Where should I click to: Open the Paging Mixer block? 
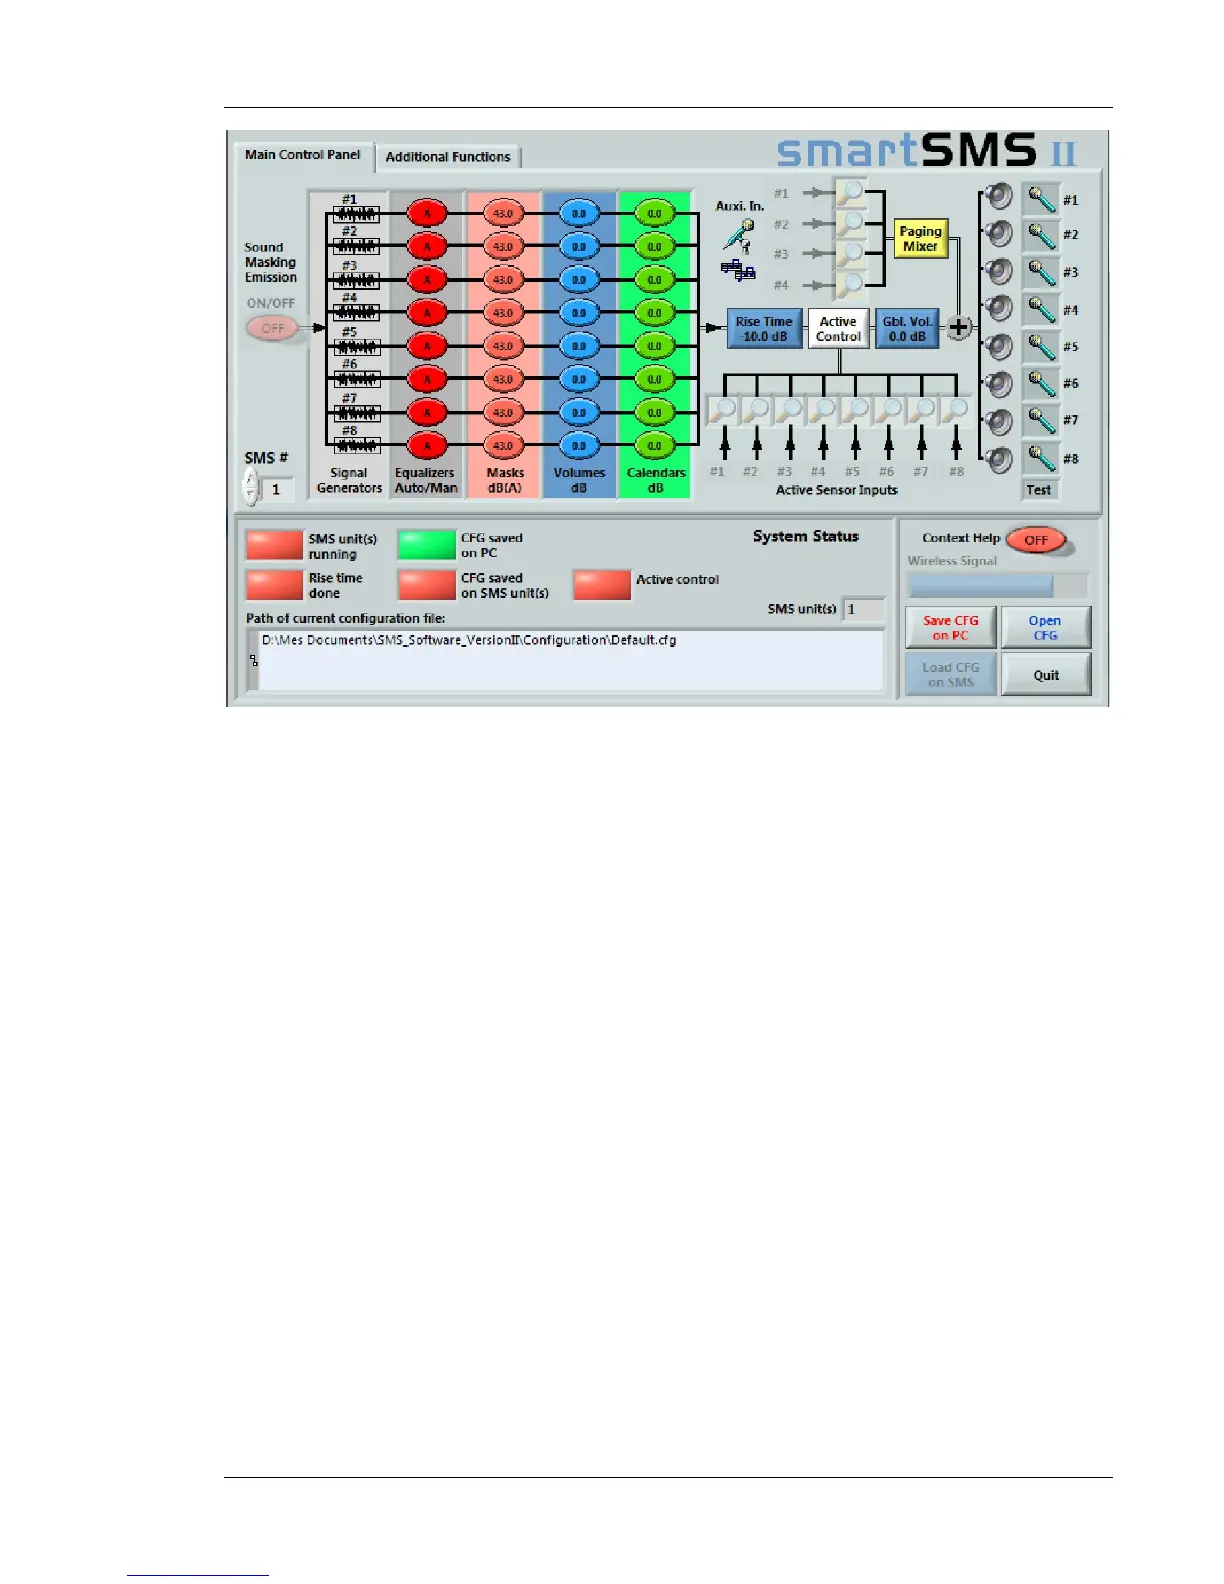tap(920, 239)
